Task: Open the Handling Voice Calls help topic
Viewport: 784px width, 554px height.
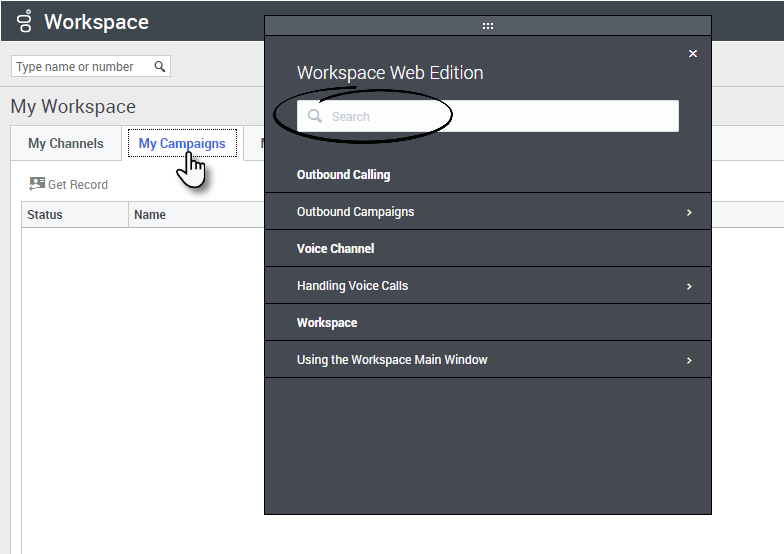Action: click(353, 286)
